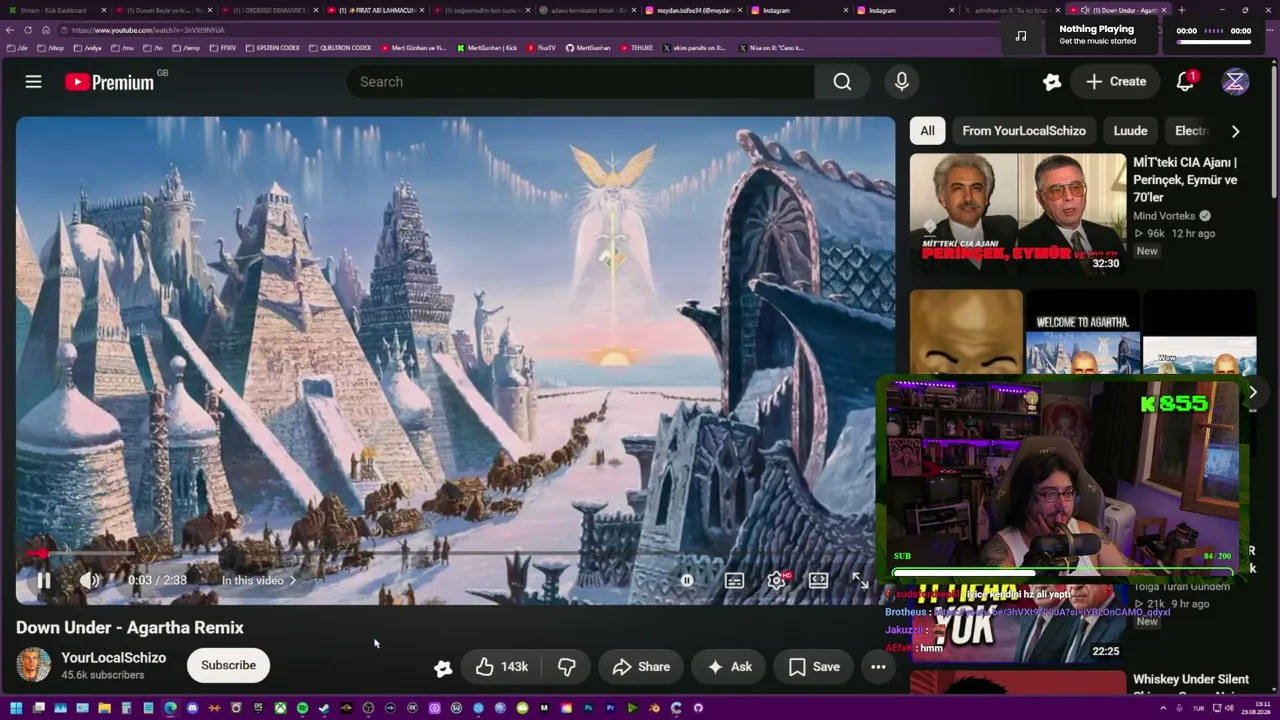Pause the video playback
1280x720 pixels.
(44, 580)
